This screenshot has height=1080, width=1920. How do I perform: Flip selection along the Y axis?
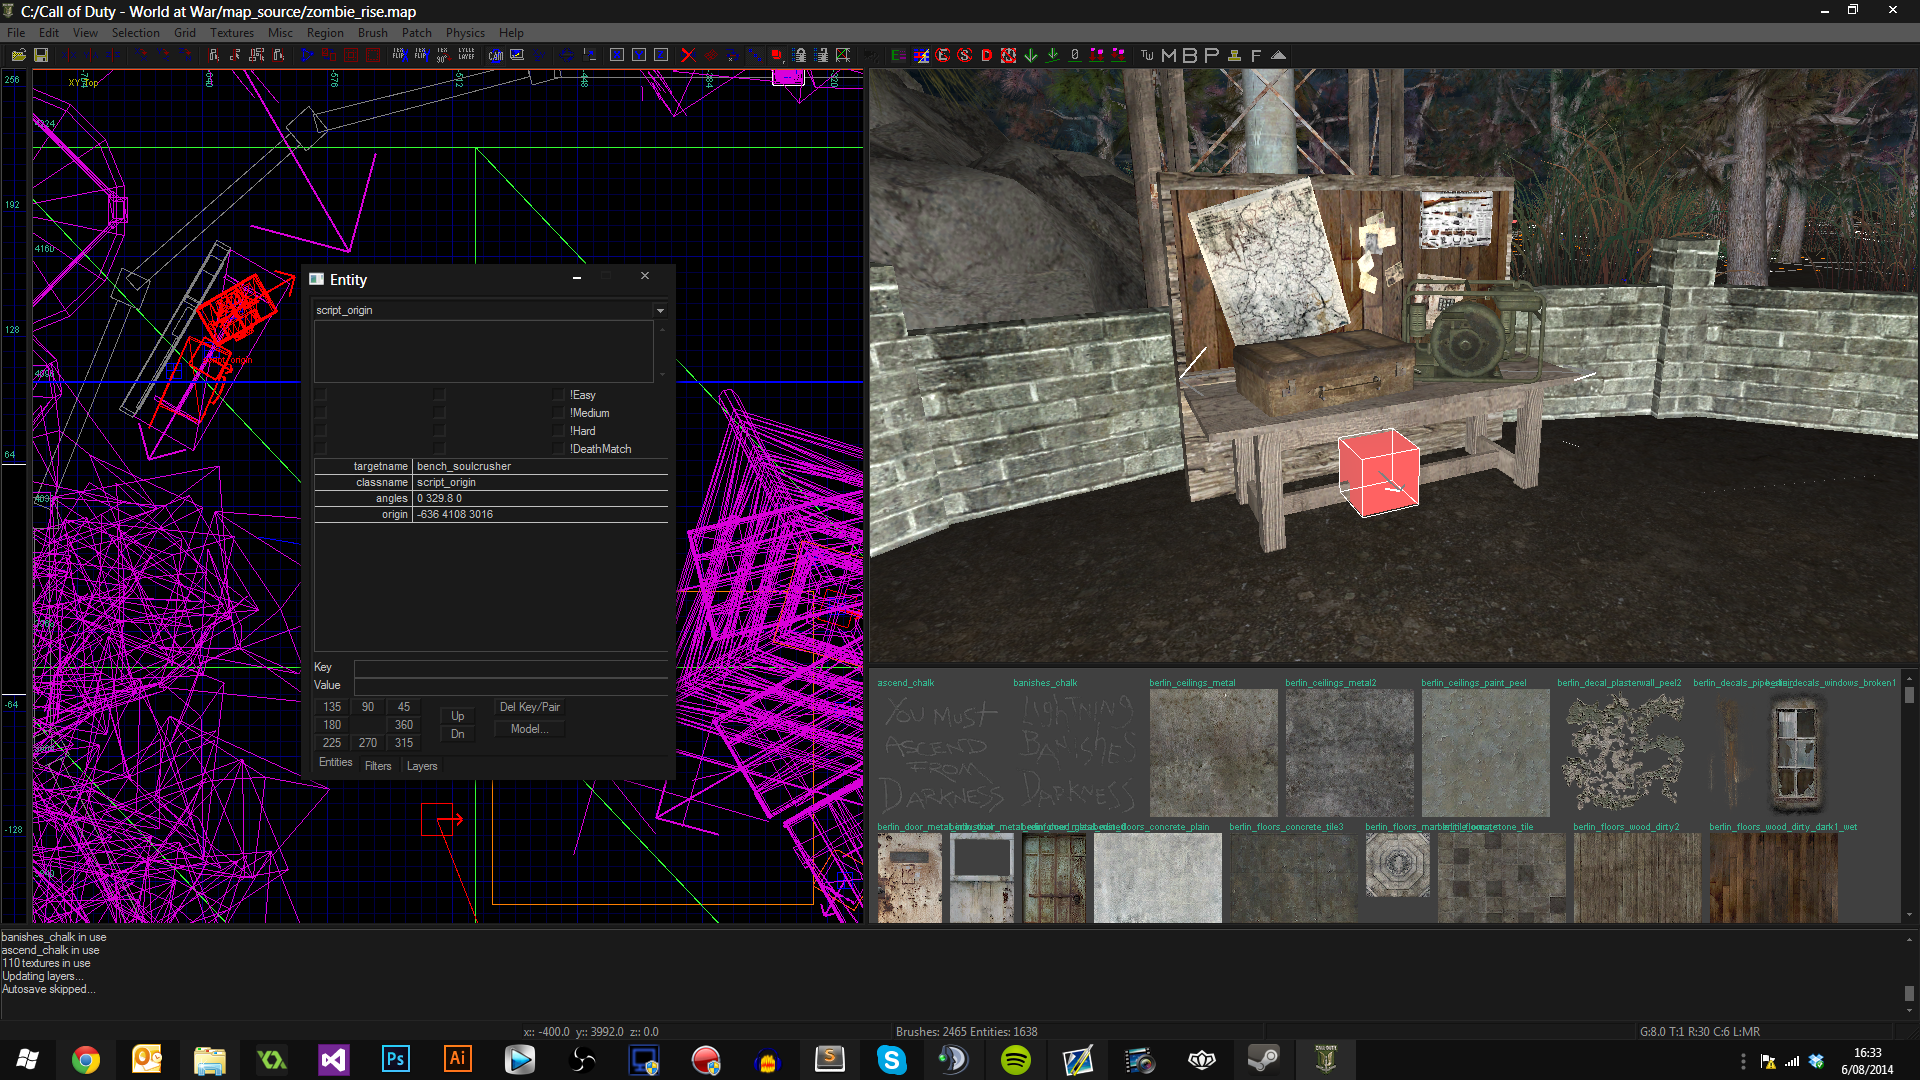coord(90,55)
